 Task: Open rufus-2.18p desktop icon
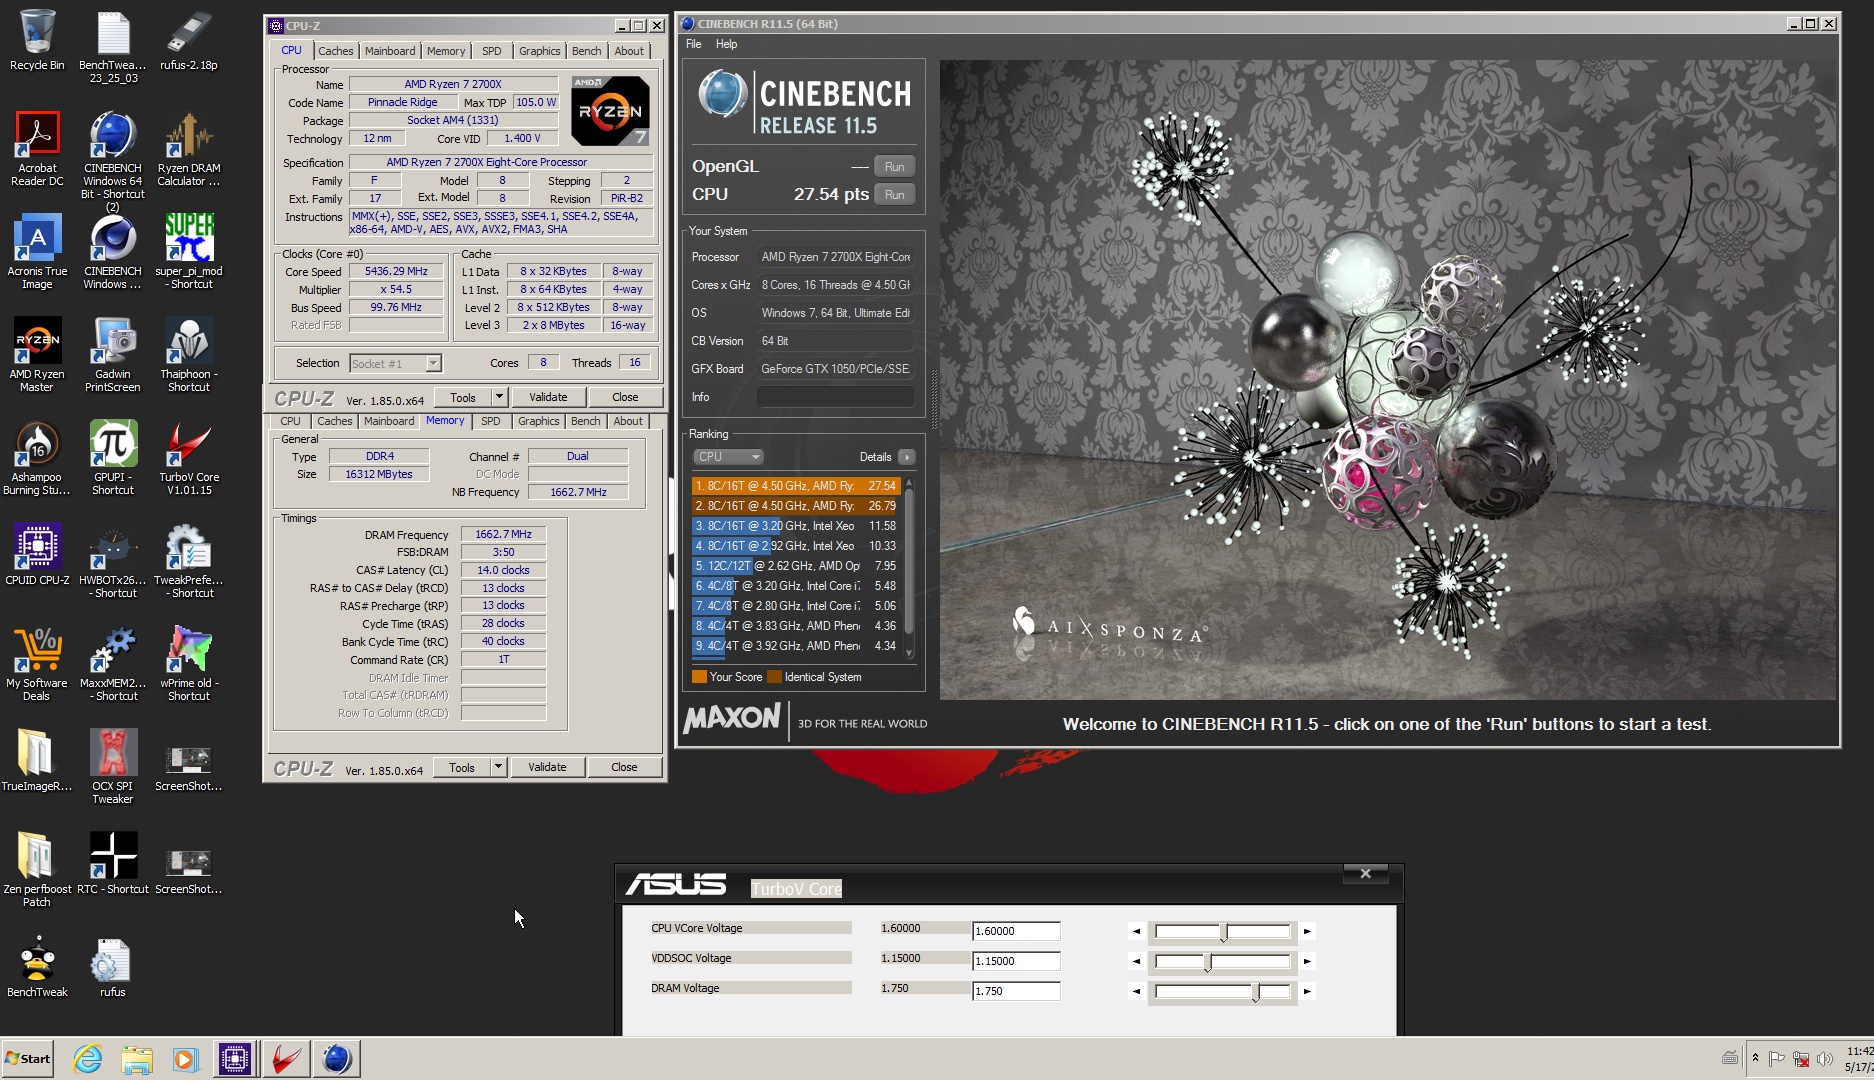[188, 40]
